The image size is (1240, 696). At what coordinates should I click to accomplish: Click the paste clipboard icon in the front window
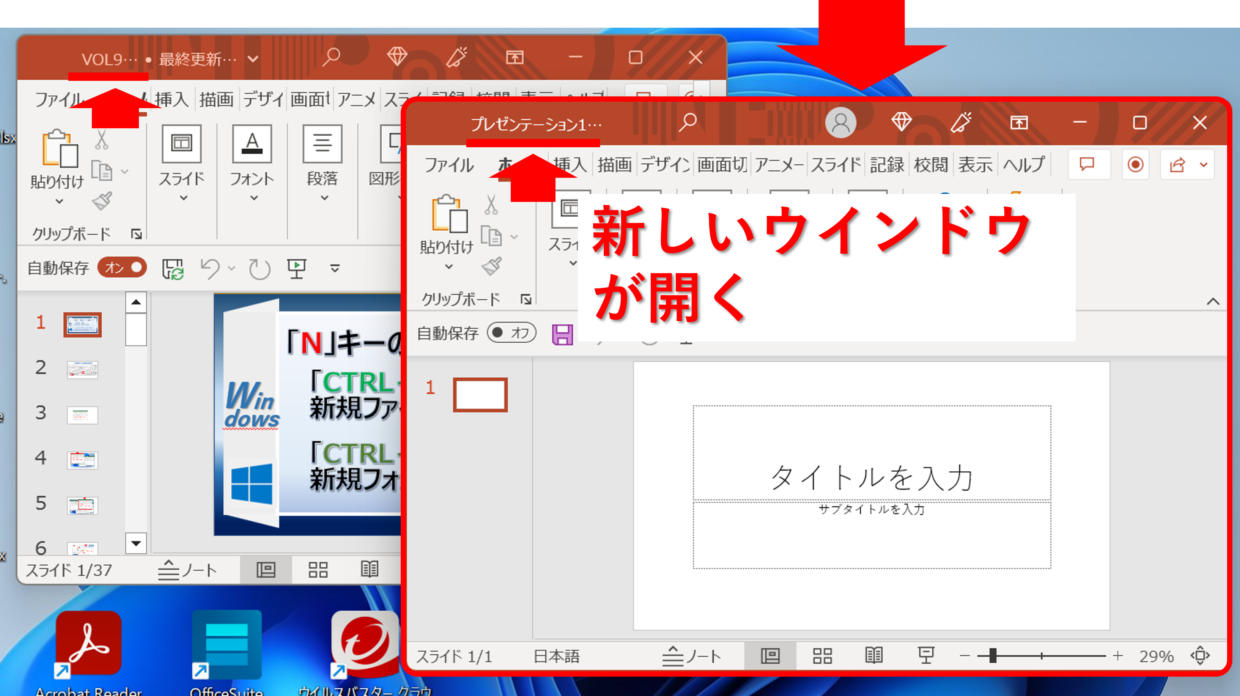coord(448,215)
